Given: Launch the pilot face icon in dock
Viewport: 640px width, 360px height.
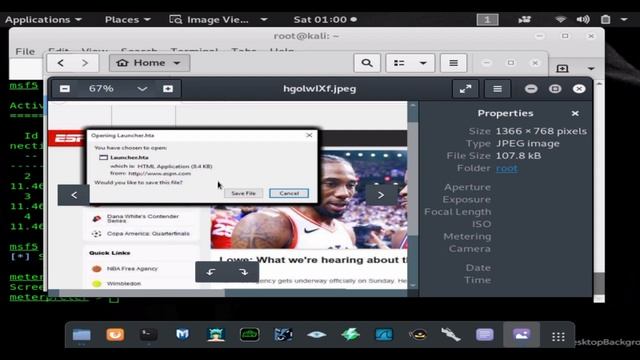Looking at the screenshot, I should (x=418, y=335).
